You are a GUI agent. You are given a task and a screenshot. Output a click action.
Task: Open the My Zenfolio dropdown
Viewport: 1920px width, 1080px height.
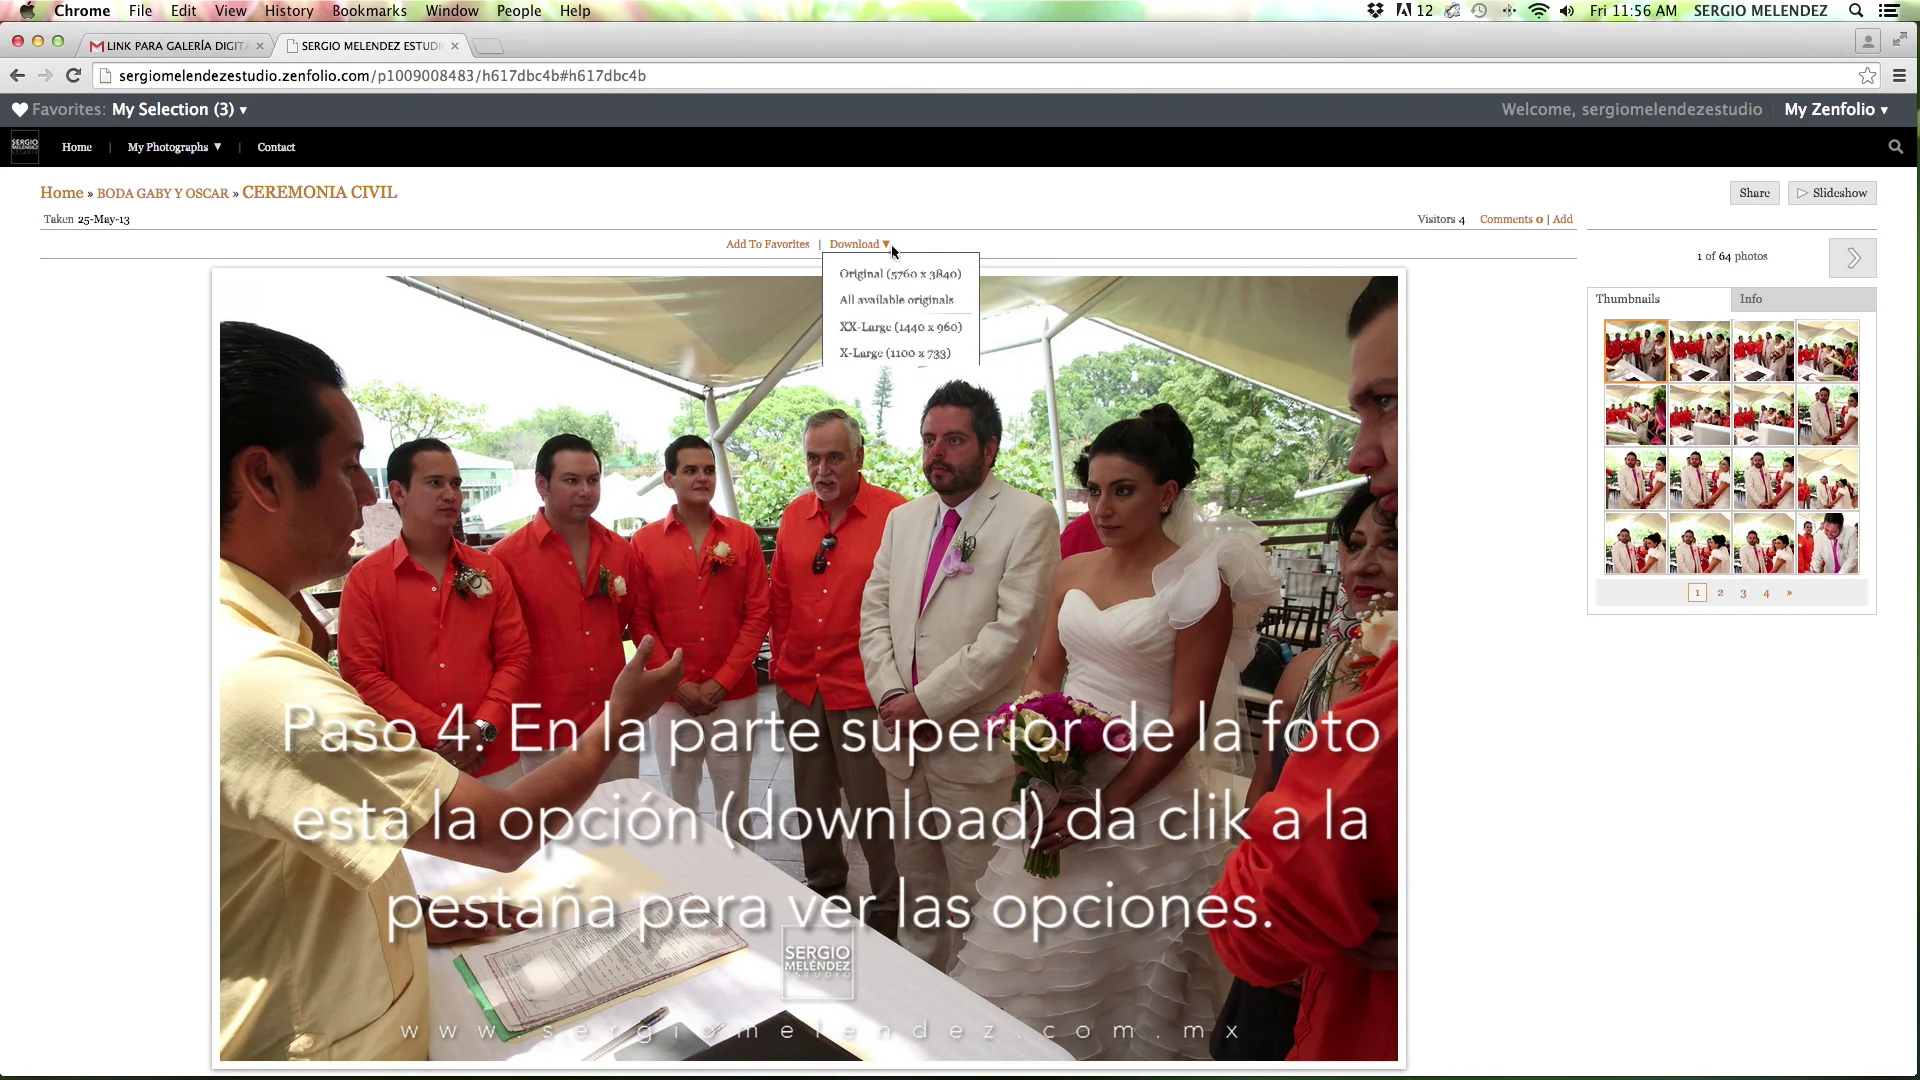click(1836, 109)
